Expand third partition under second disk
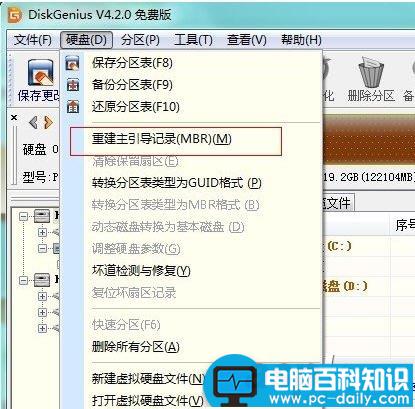The width and height of the screenshot is (415, 409). click(x=42, y=328)
